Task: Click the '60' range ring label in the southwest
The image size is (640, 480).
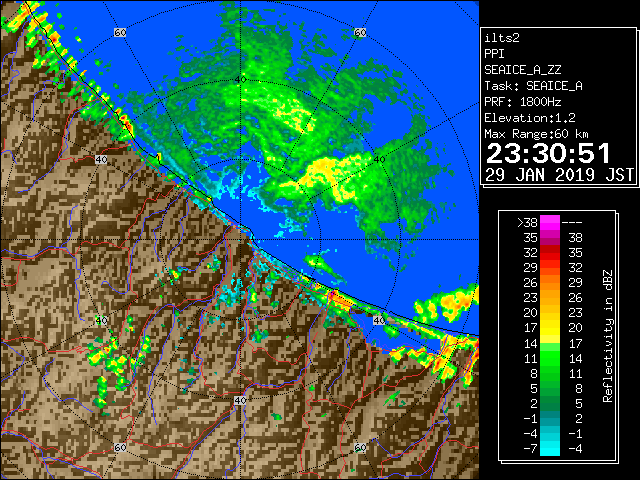Action: (120, 447)
